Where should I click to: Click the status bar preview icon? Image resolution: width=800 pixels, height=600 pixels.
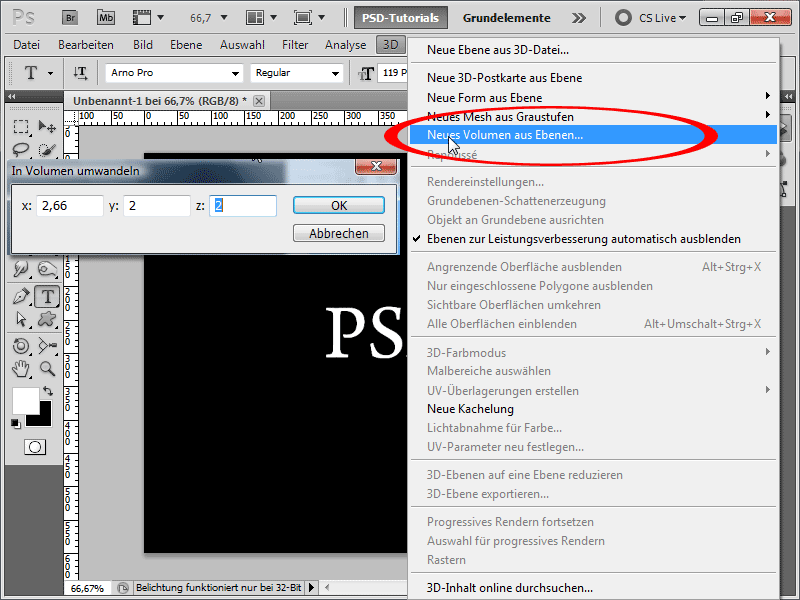[122, 588]
